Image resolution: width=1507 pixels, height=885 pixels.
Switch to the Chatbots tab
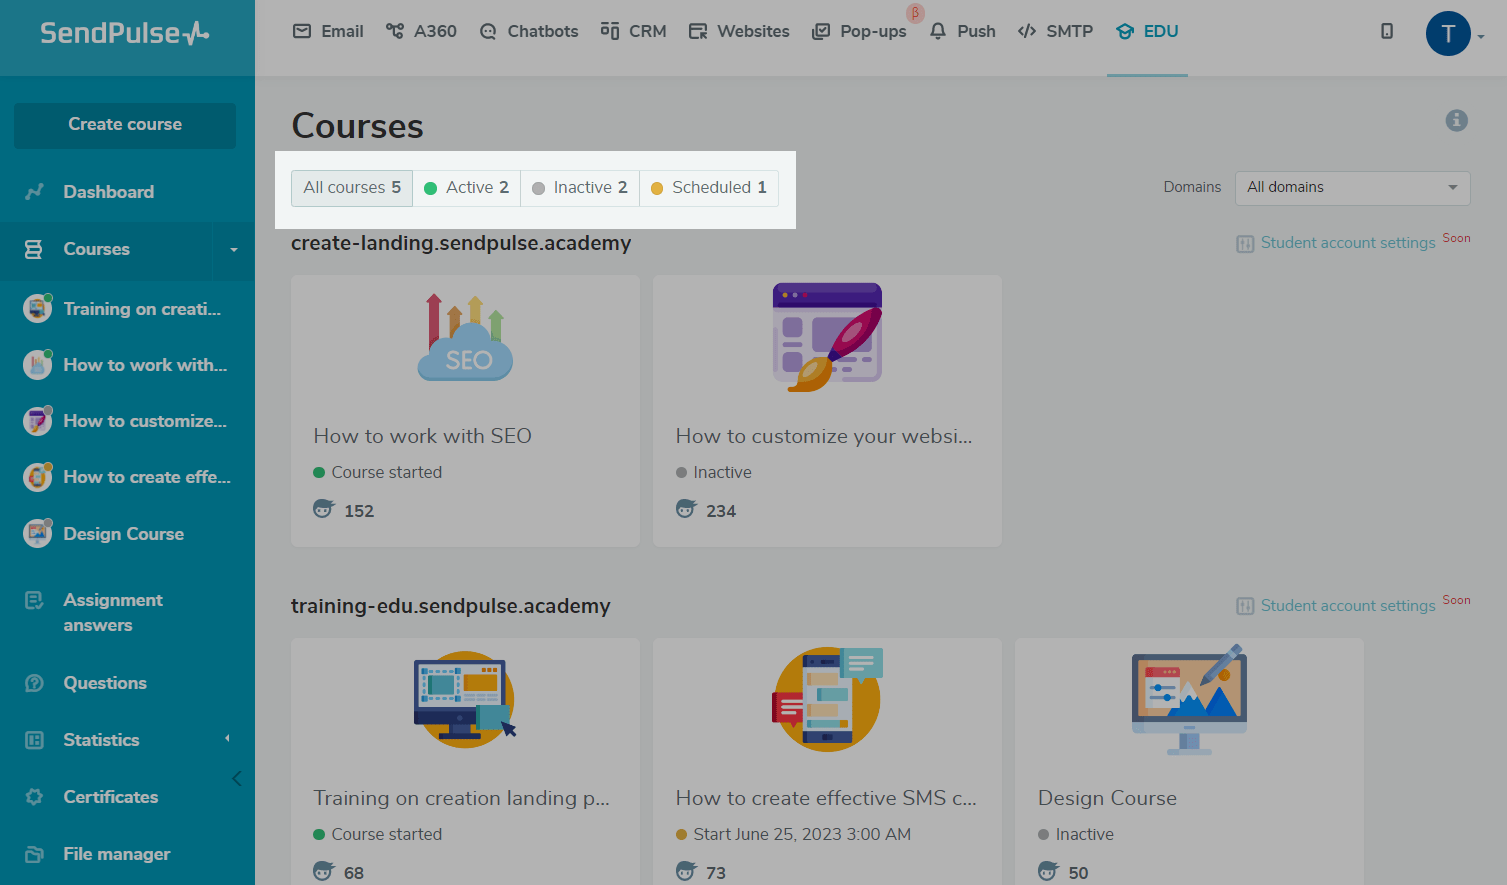coord(529,31)
